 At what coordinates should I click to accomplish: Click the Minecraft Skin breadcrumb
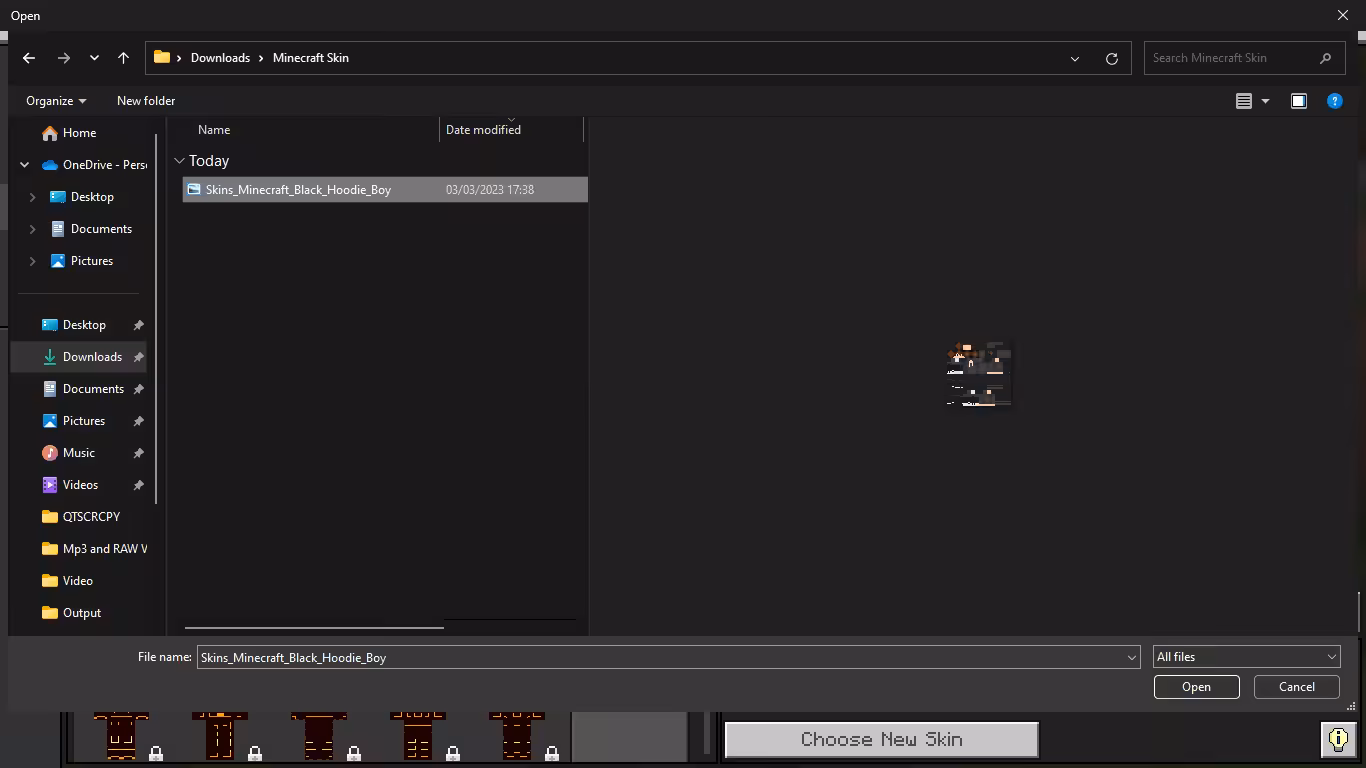pyautogui.click(x=311, y=58)
